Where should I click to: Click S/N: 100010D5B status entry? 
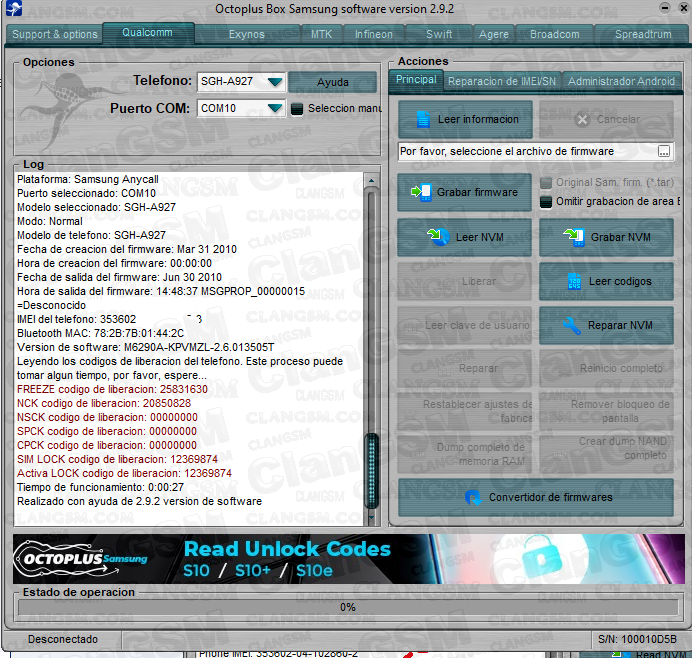pyautogui.click(x=637, y=639)
